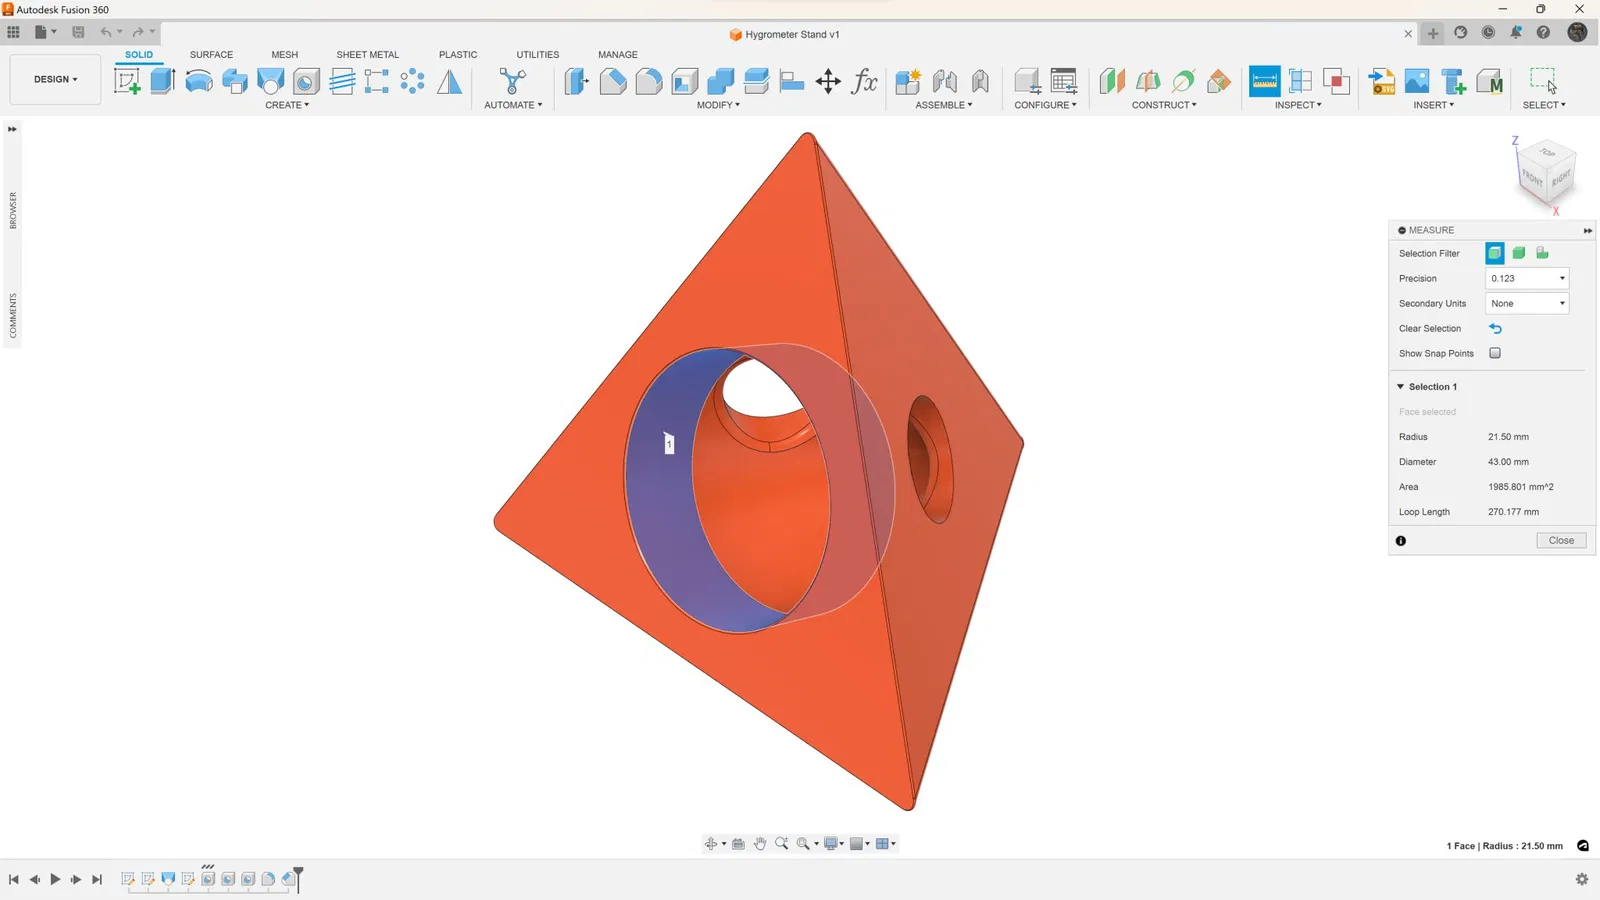The image size is (1600, 900).
Task: Jump to the timeline beginning
Action: coord(13,879)
